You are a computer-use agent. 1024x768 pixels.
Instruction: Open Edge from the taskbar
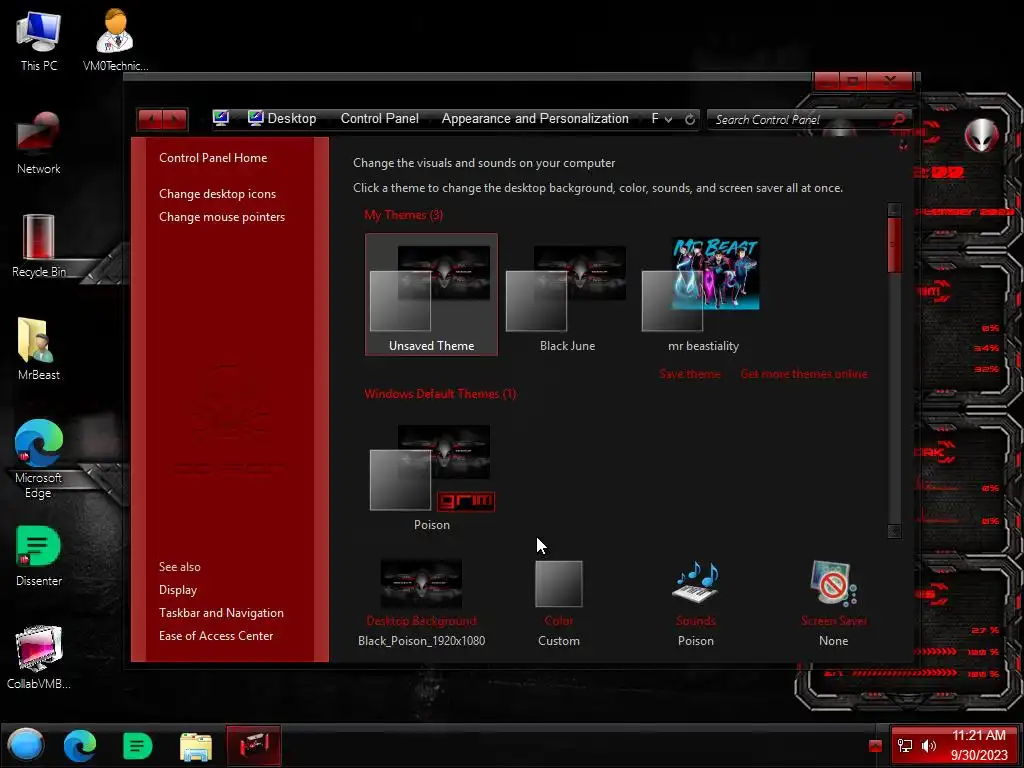80,746
